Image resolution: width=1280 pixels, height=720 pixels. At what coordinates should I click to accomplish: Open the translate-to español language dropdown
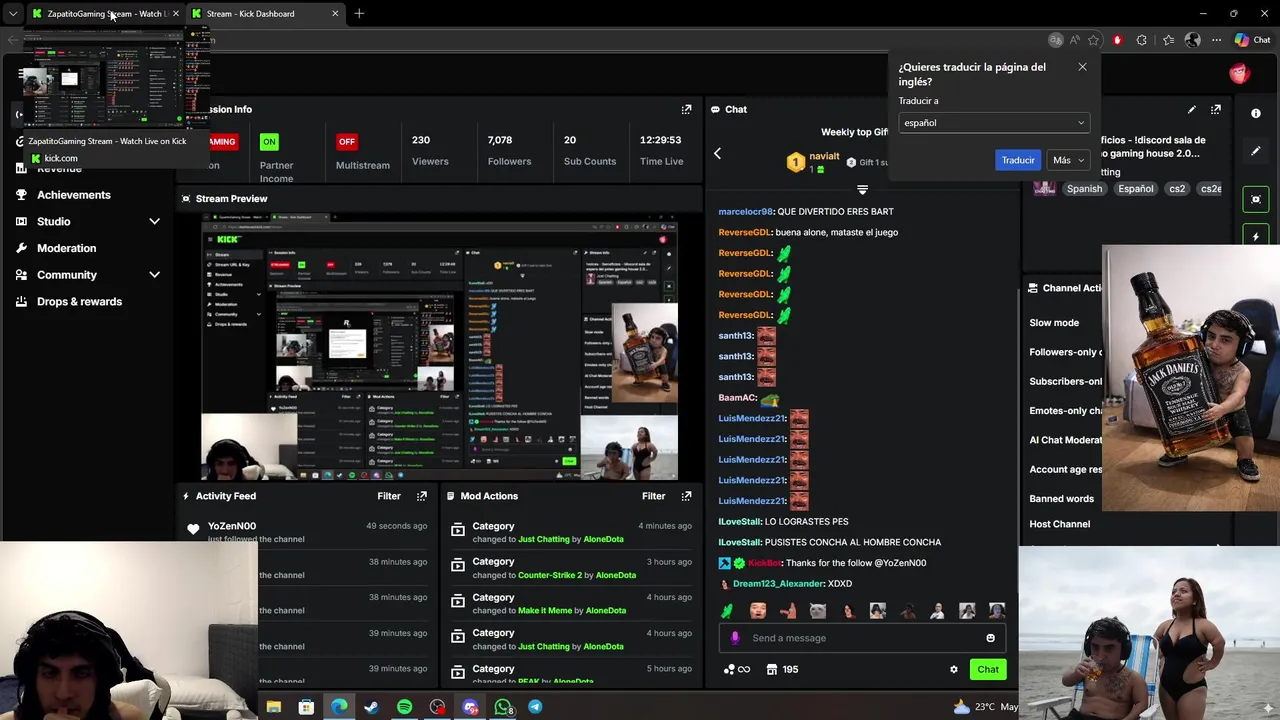point(993,123)
